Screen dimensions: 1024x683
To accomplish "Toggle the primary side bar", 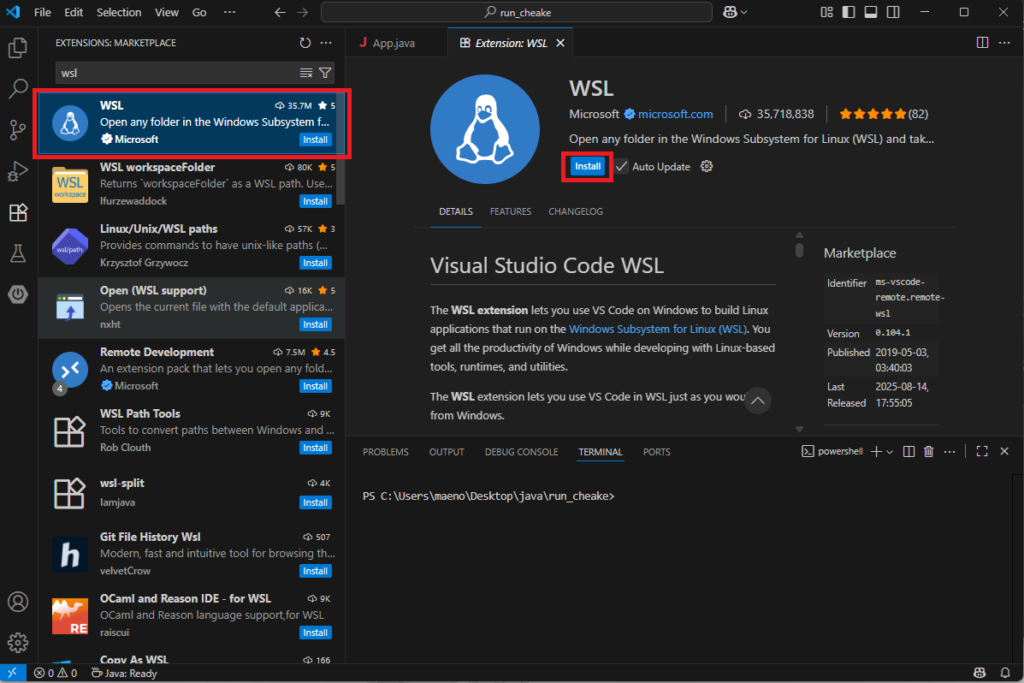I will [x=848, y=12].
